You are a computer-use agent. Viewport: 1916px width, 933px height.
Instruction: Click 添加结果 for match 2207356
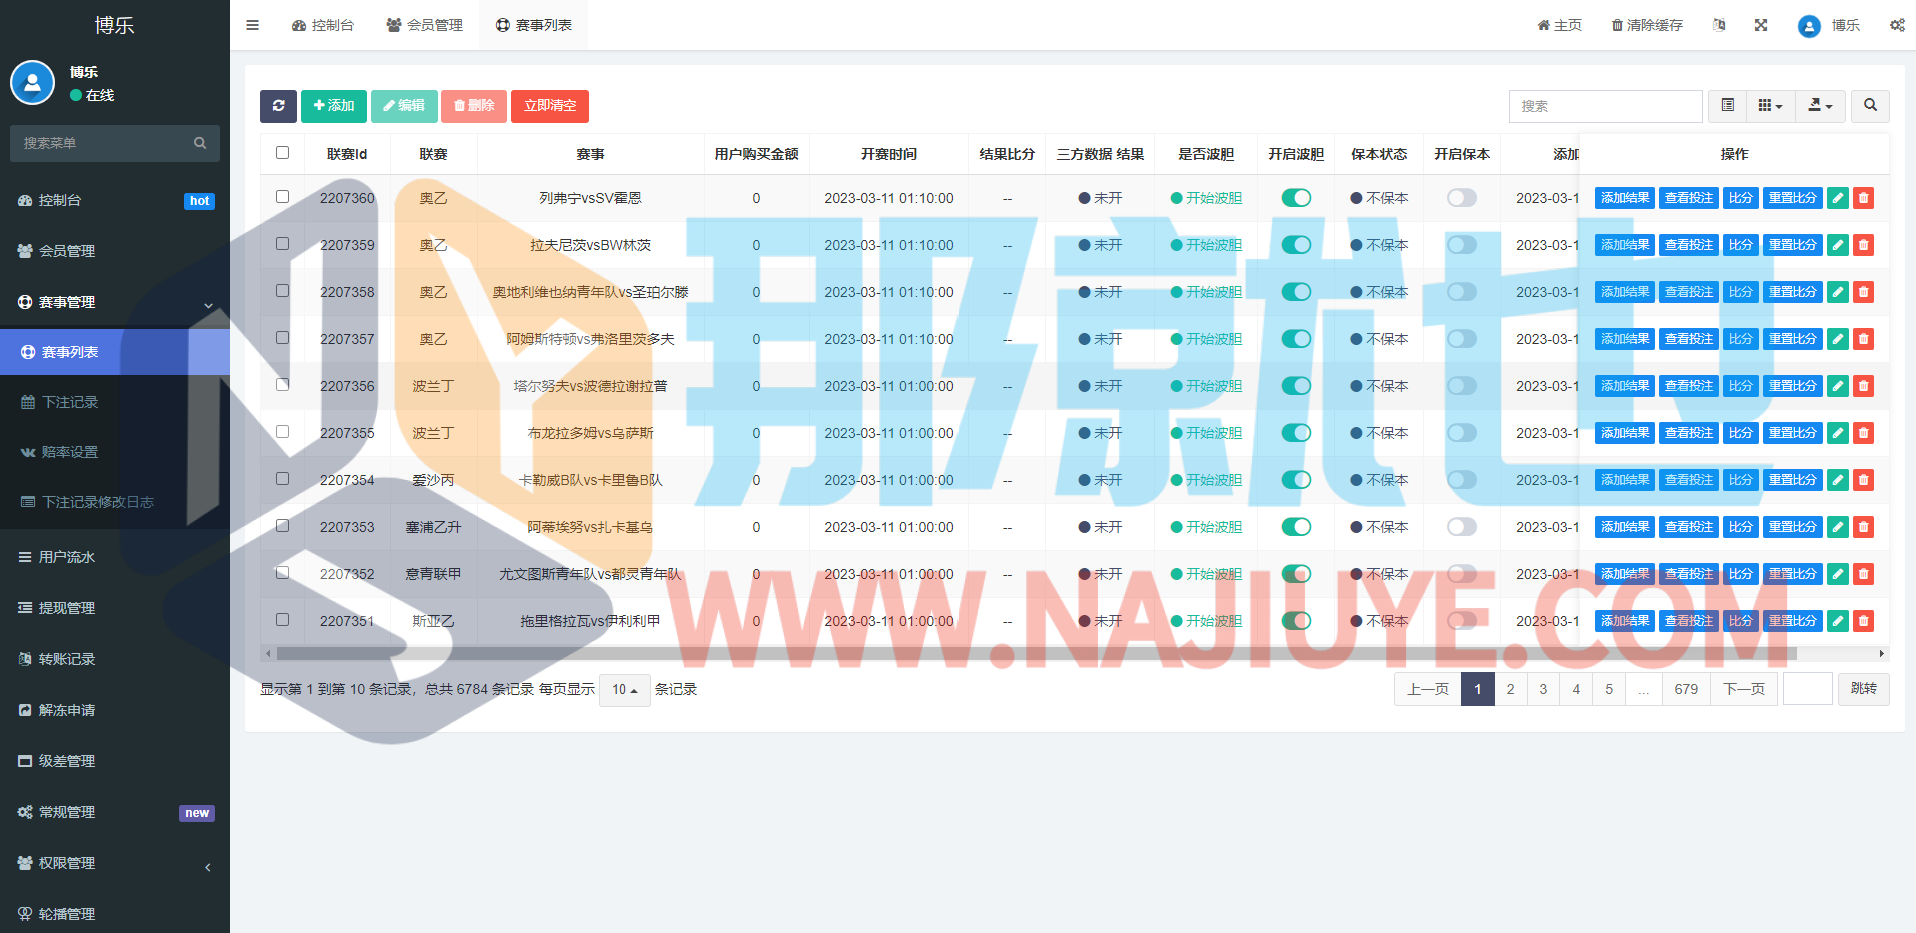[x=1624, y=386]
